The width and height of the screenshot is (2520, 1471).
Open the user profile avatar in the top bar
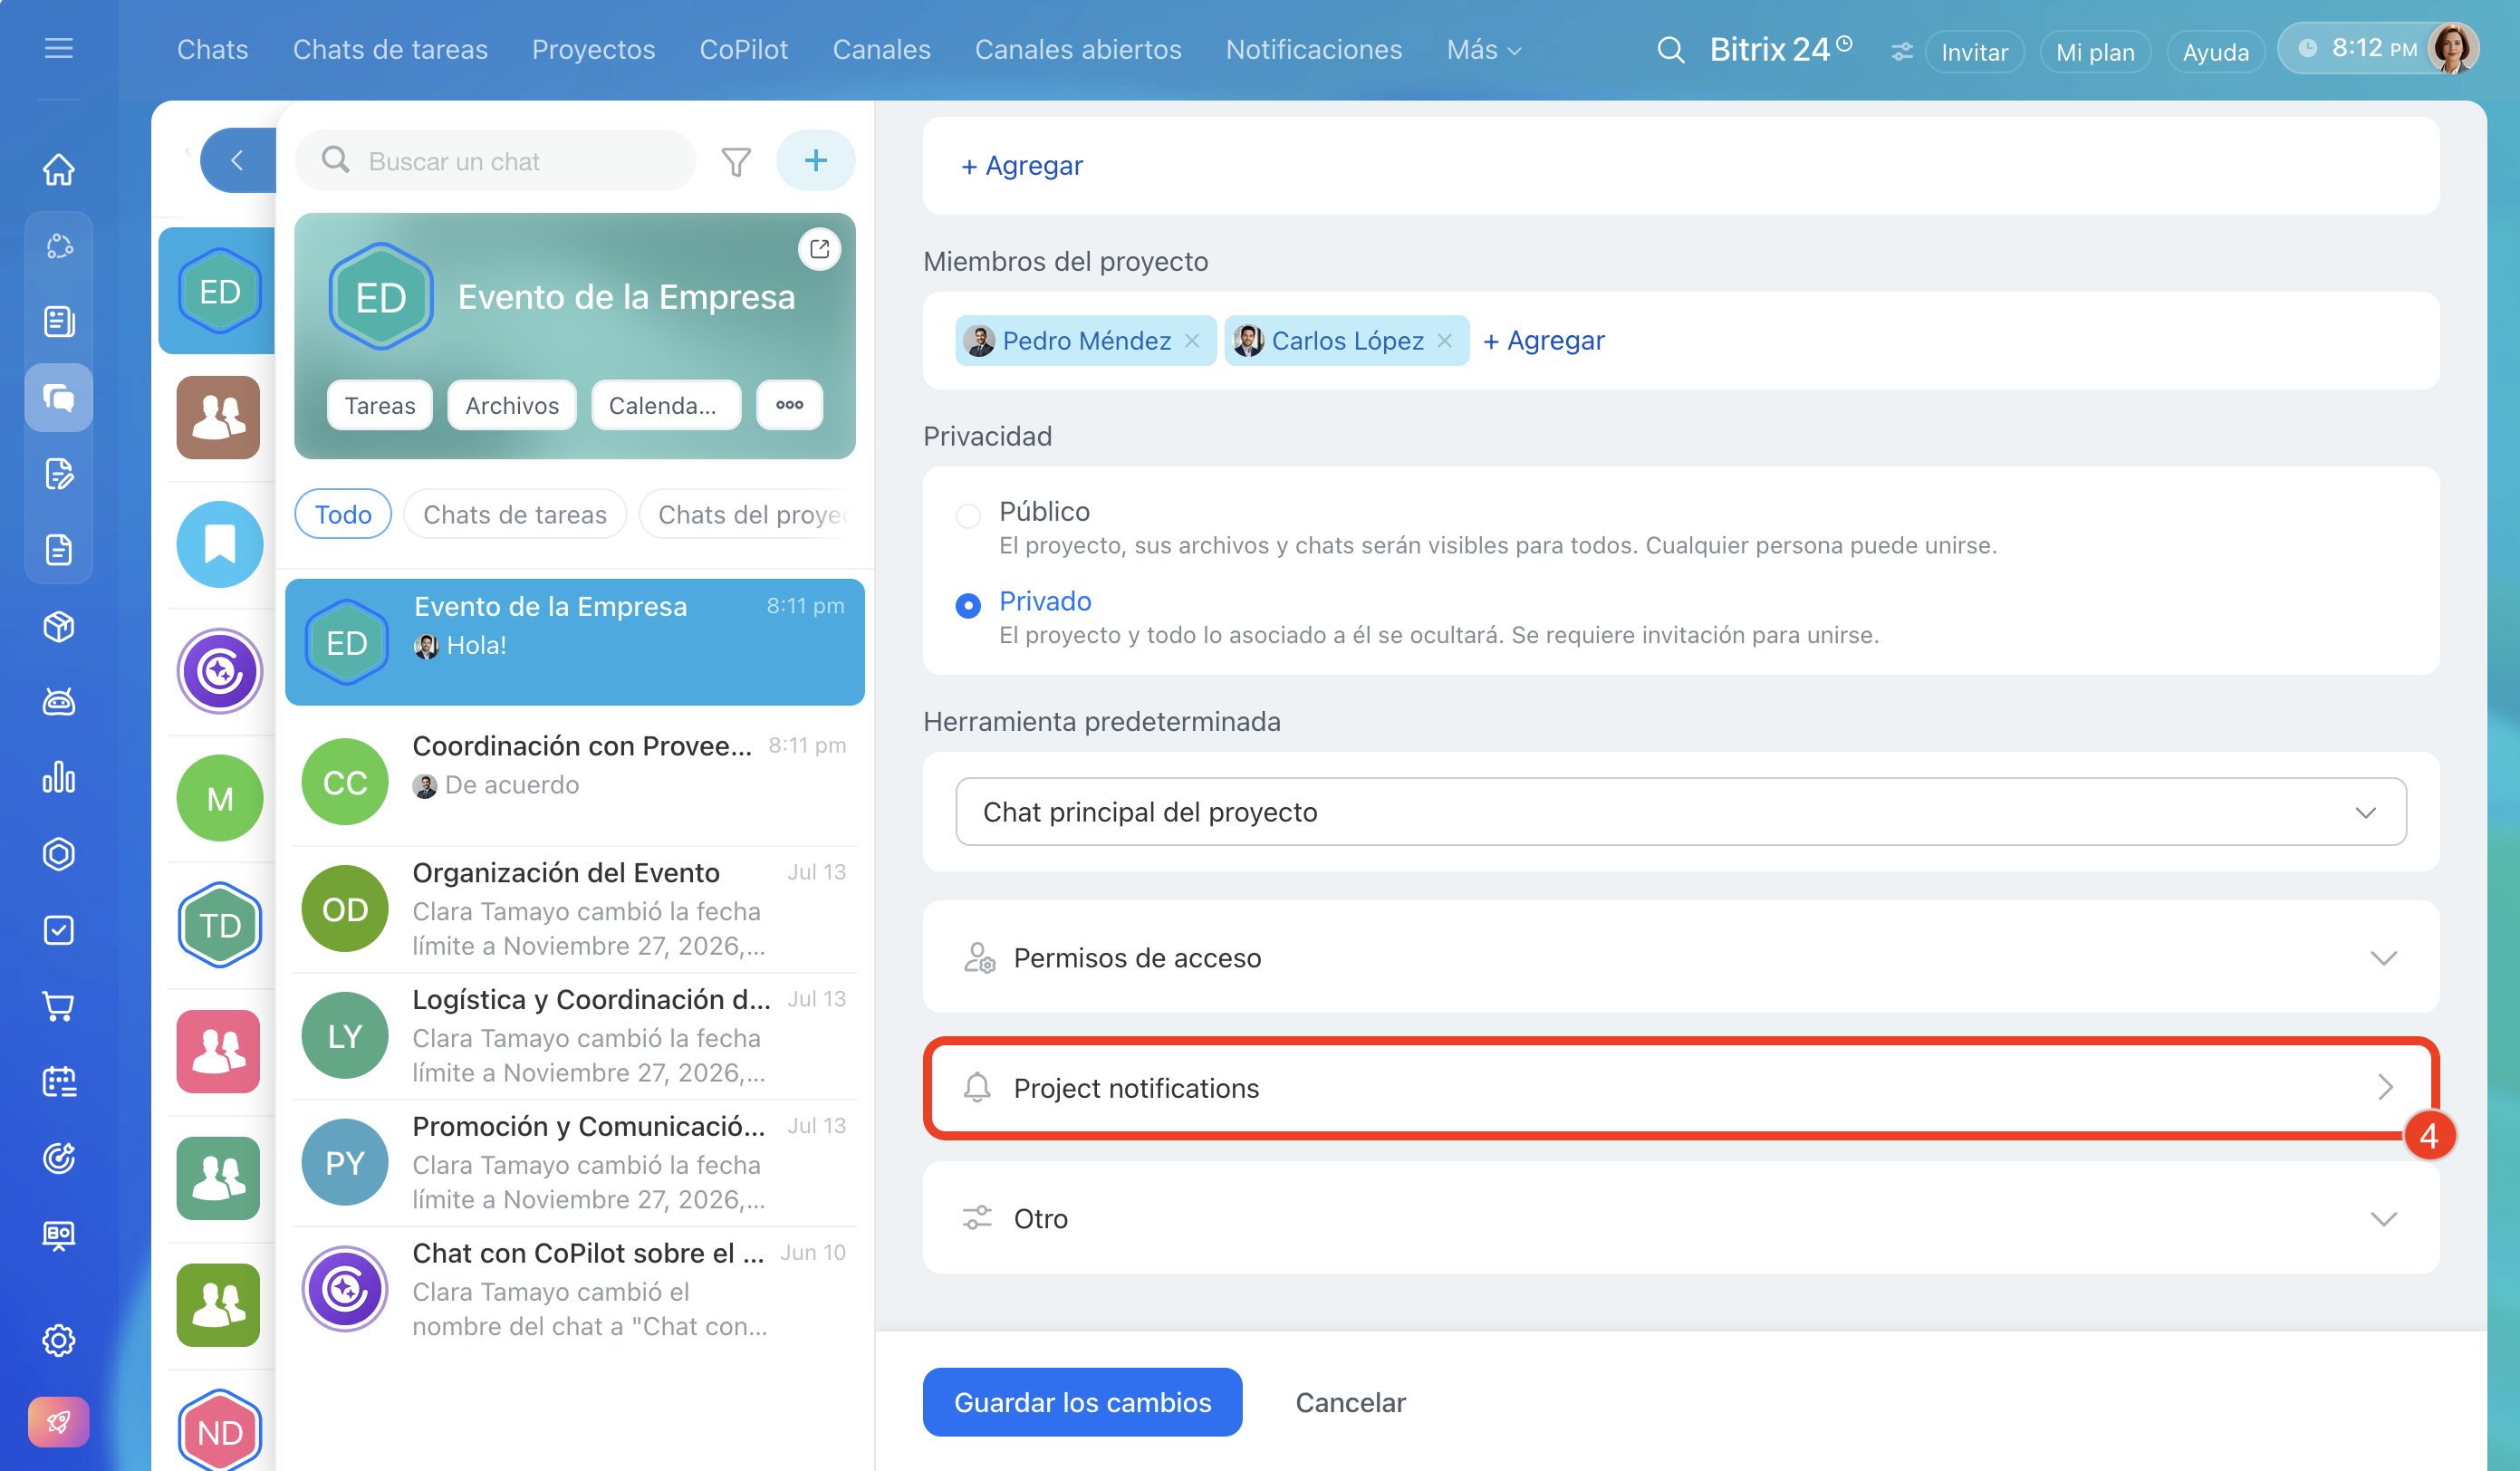2452,48
